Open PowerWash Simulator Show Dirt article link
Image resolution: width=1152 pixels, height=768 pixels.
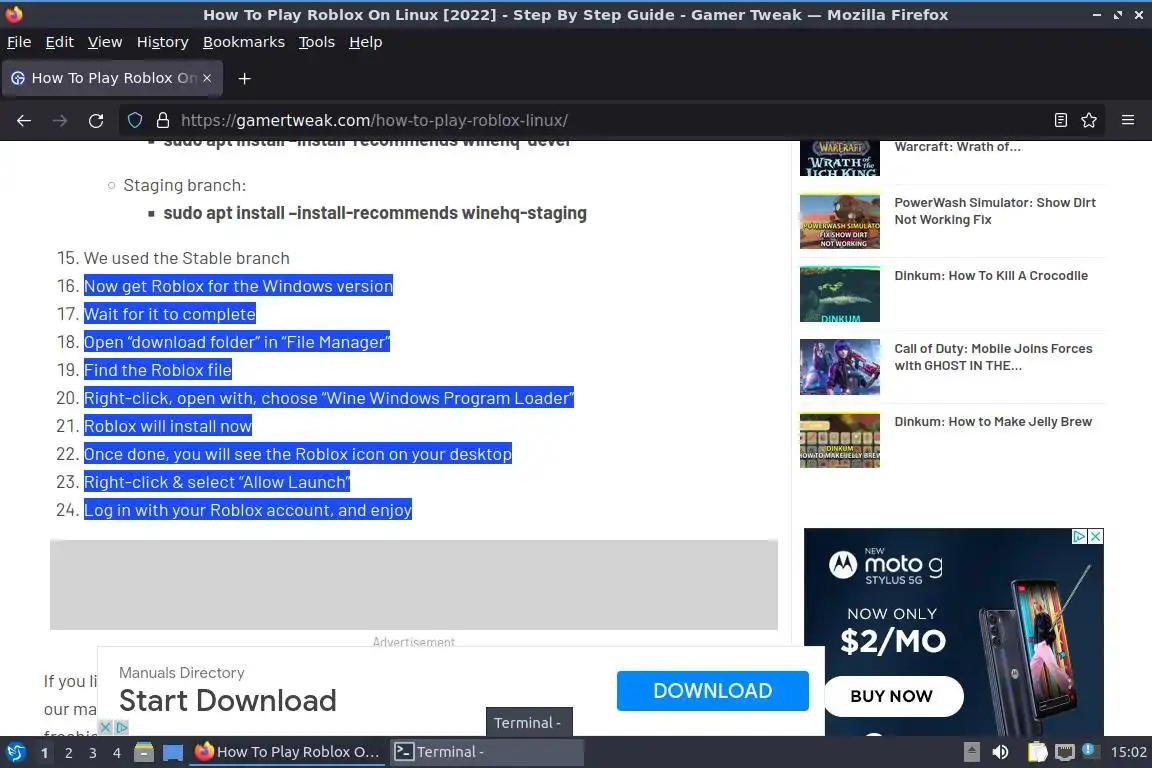click(x=995, y=211)
